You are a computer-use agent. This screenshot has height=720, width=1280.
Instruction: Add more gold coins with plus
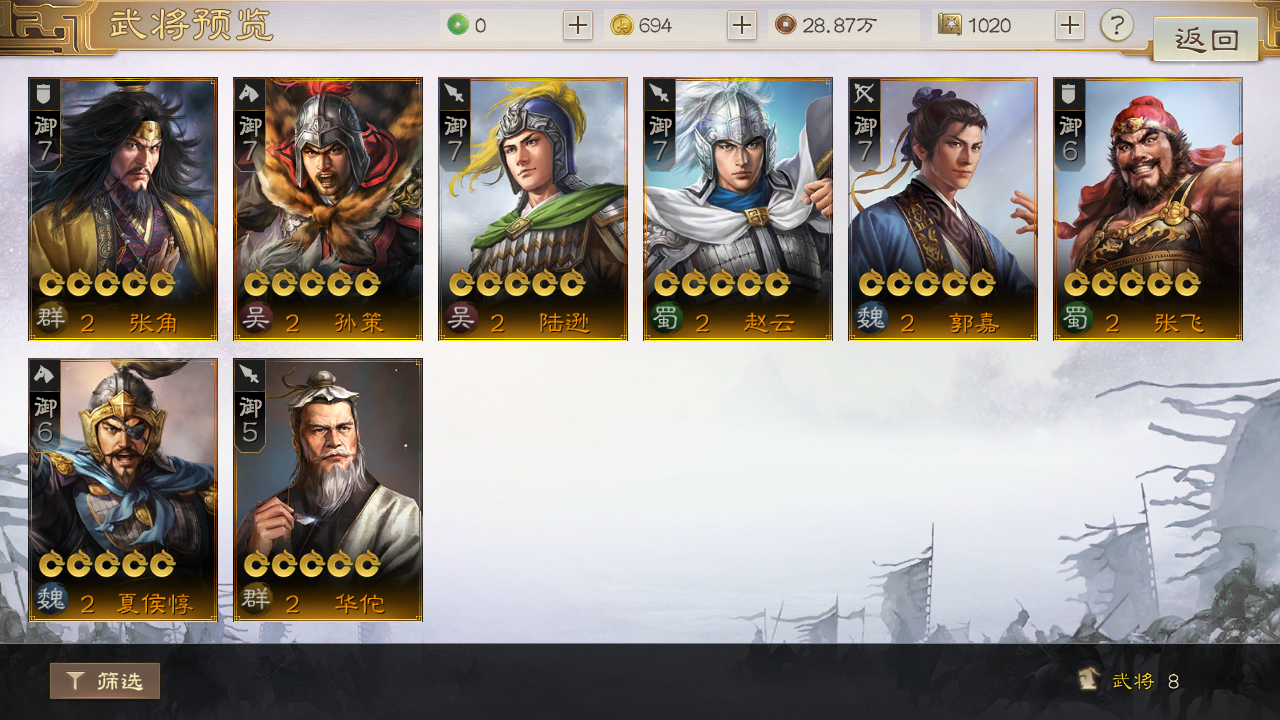tap(741, 25)
